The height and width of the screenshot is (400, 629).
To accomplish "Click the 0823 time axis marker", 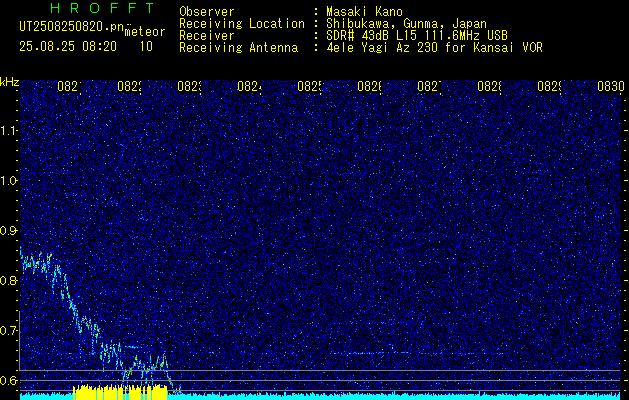I will [189, 86].
